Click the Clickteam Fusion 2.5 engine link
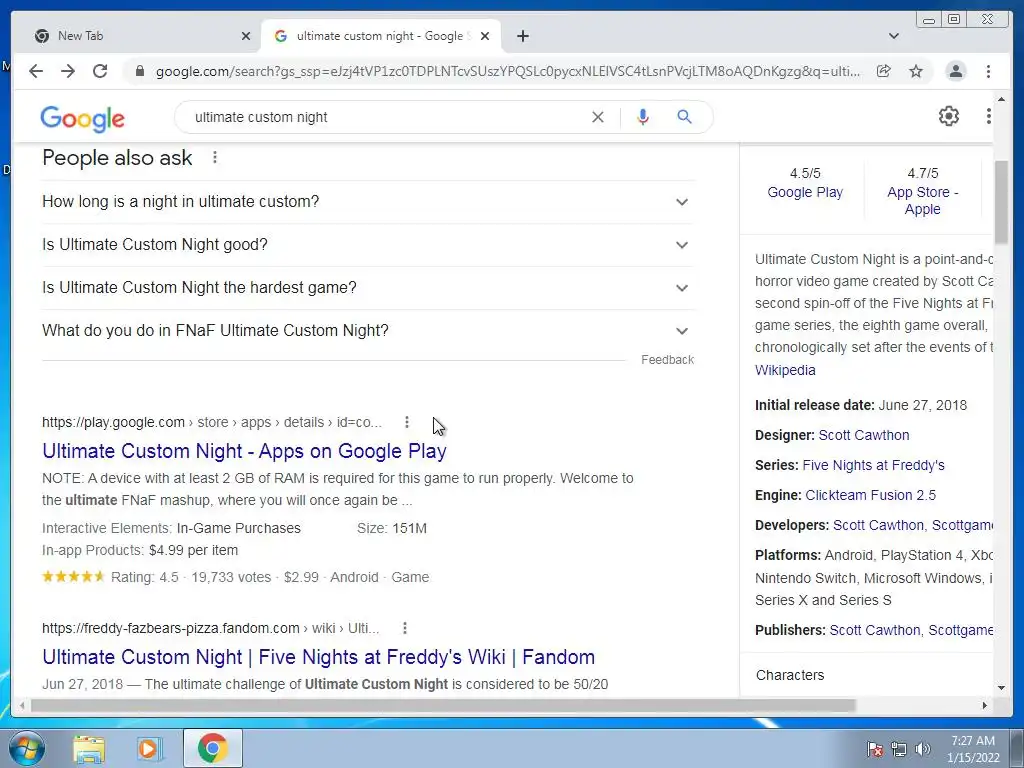The width and height of the screenshot is (1024, 768). pos(871,496)
